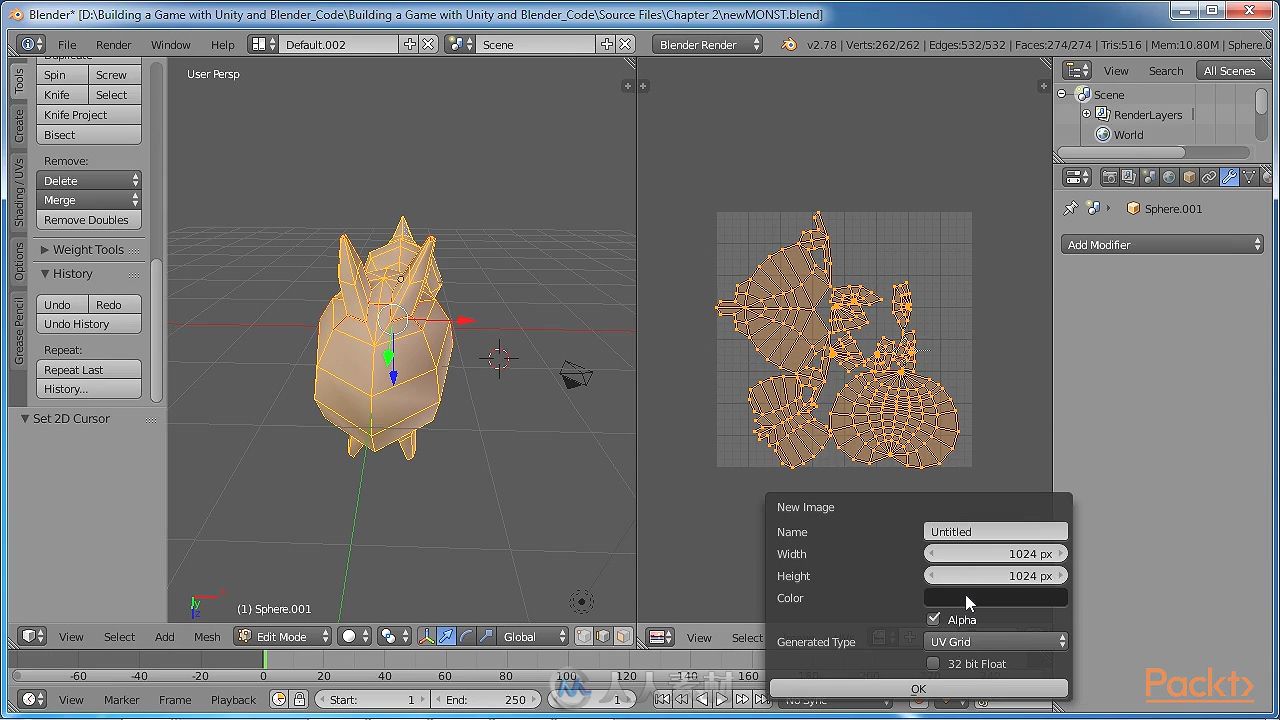The width and height of the screenshot is (1280, 720).
Task: Enable the 32 bit Float checkbox
Action: point(934,663)
